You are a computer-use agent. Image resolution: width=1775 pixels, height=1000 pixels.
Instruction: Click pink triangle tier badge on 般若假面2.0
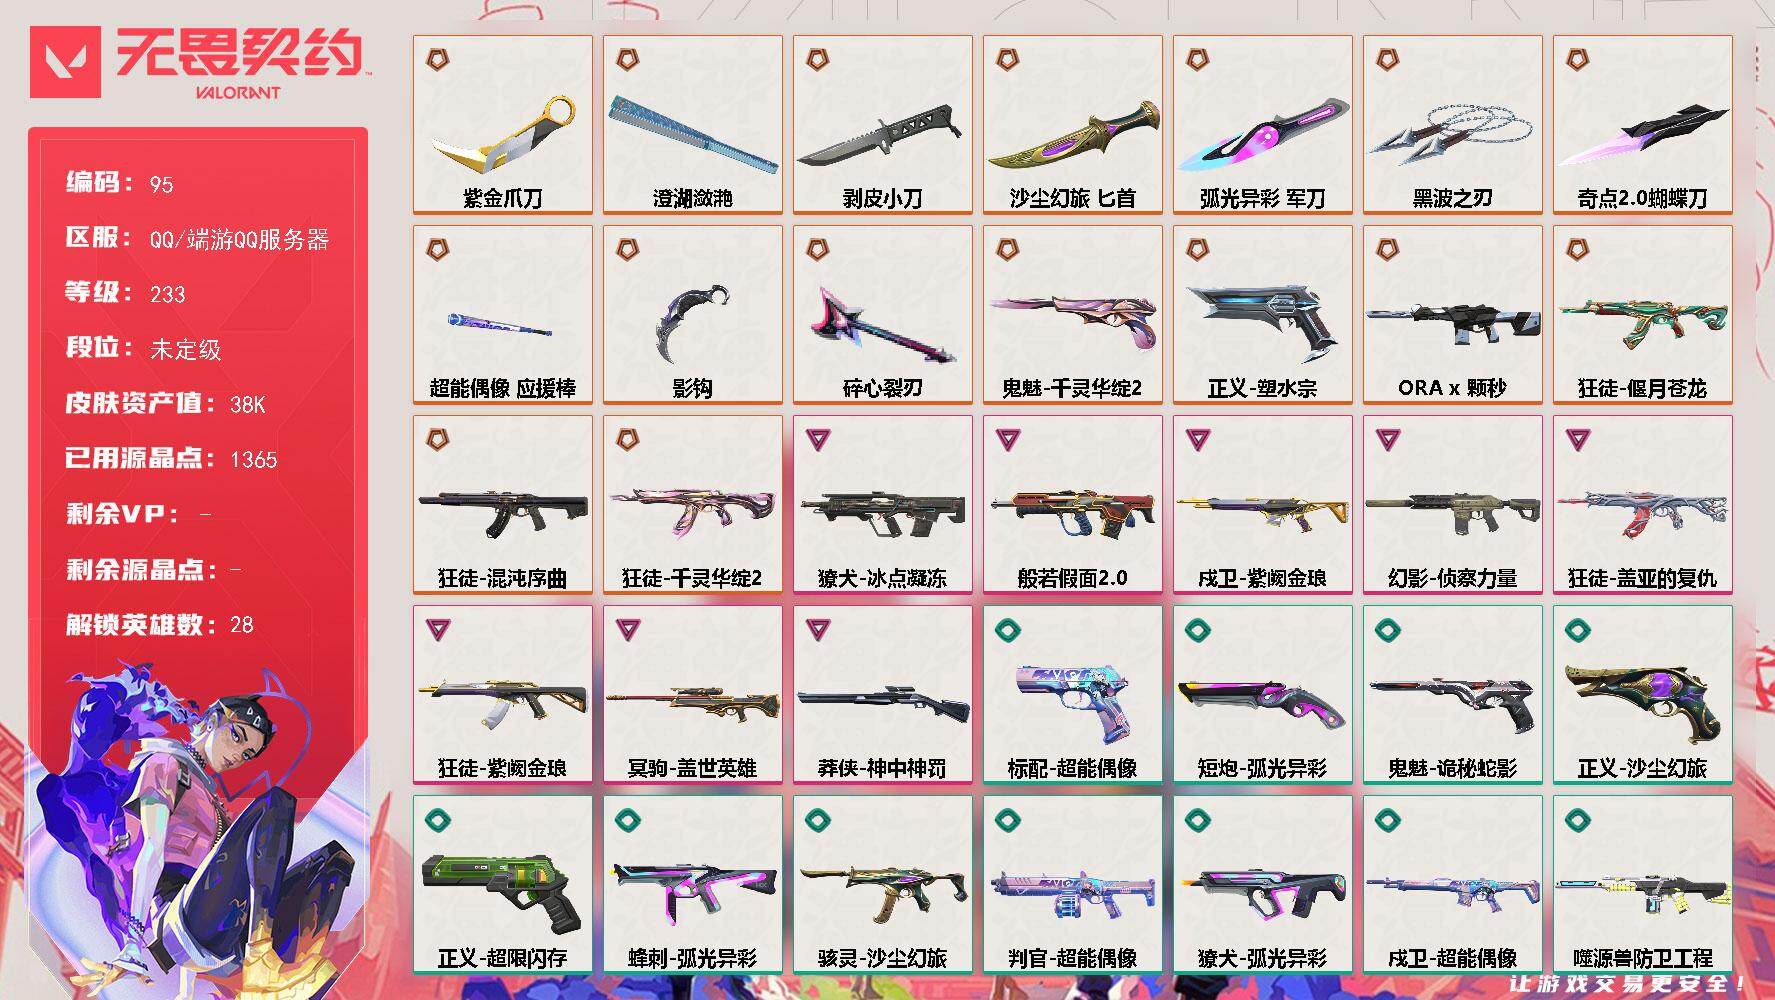point(1008,439)
